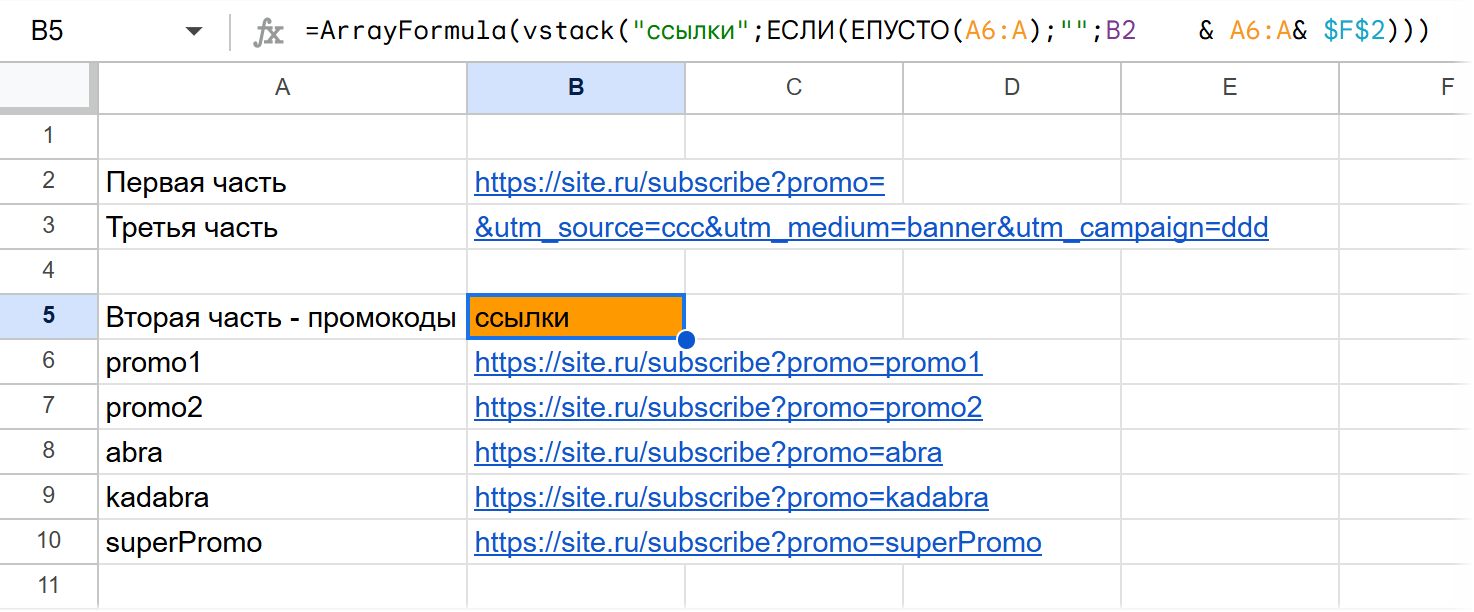This screenshot has width=1474, height=612.
Task: Click the blue fill handle on B5
Action: point(686,340)
